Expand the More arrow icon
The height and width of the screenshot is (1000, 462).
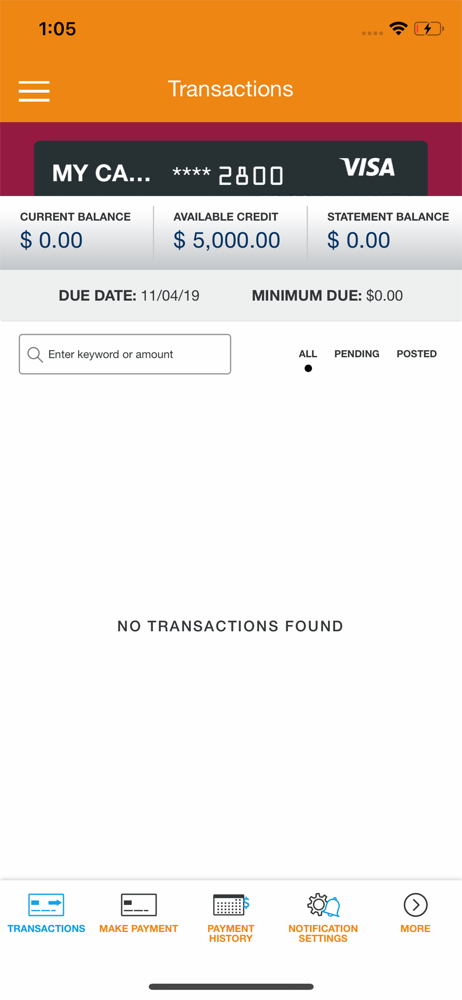point(415,904)
